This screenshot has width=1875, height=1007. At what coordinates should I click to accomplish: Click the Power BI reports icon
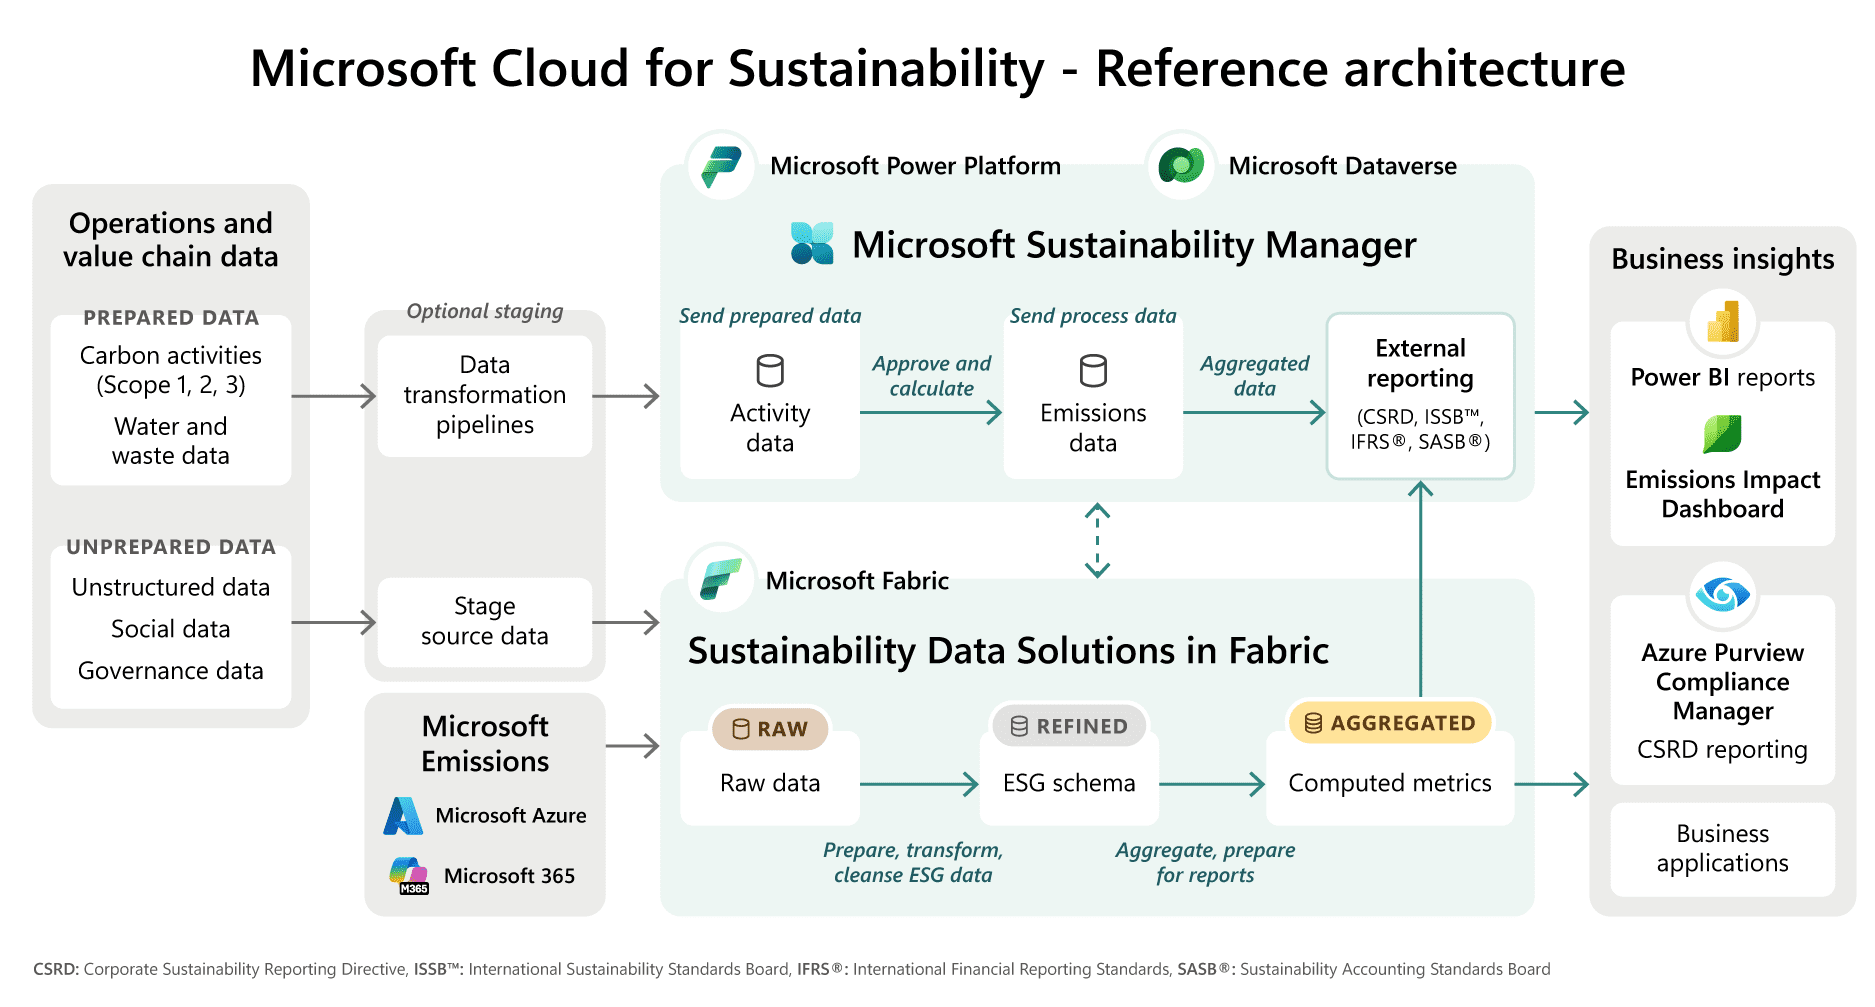pyautogui.click(x=1722, y=322)
